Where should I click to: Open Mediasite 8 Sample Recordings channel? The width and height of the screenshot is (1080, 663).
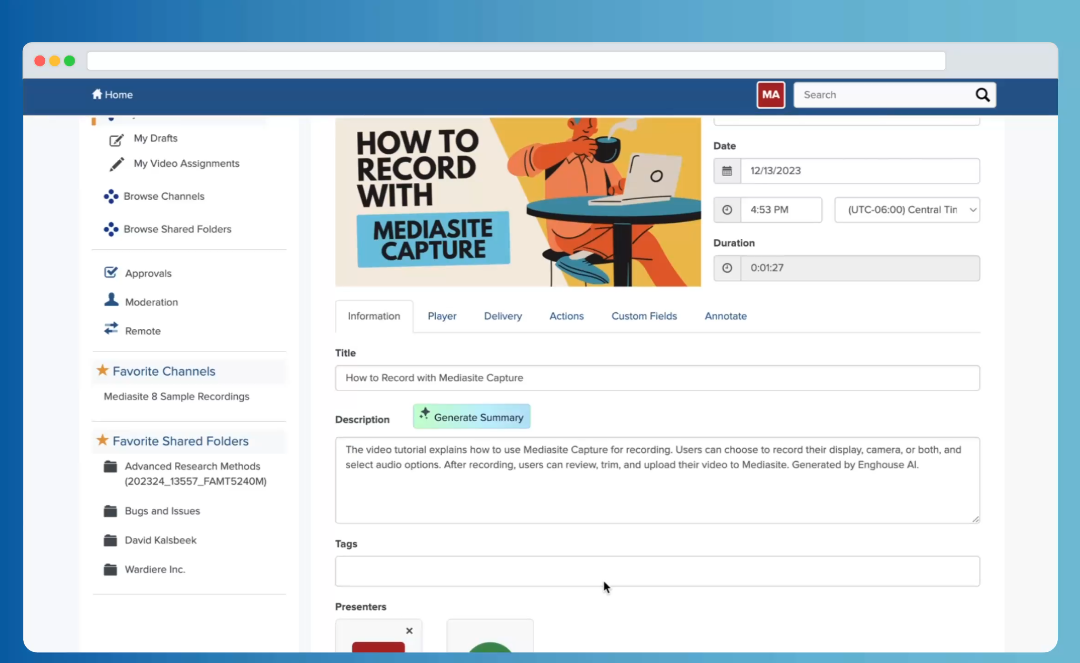(176, 397)
